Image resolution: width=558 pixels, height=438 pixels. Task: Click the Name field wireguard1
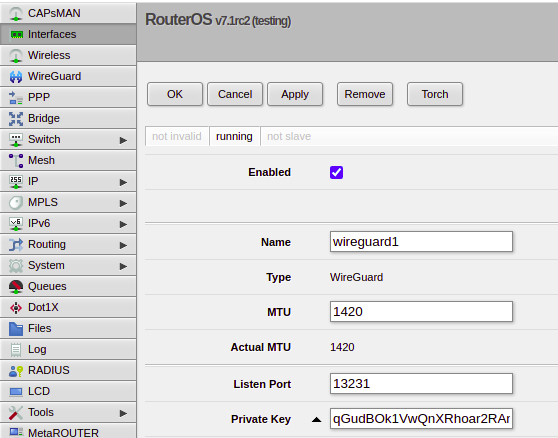click(x=421, y=242)
